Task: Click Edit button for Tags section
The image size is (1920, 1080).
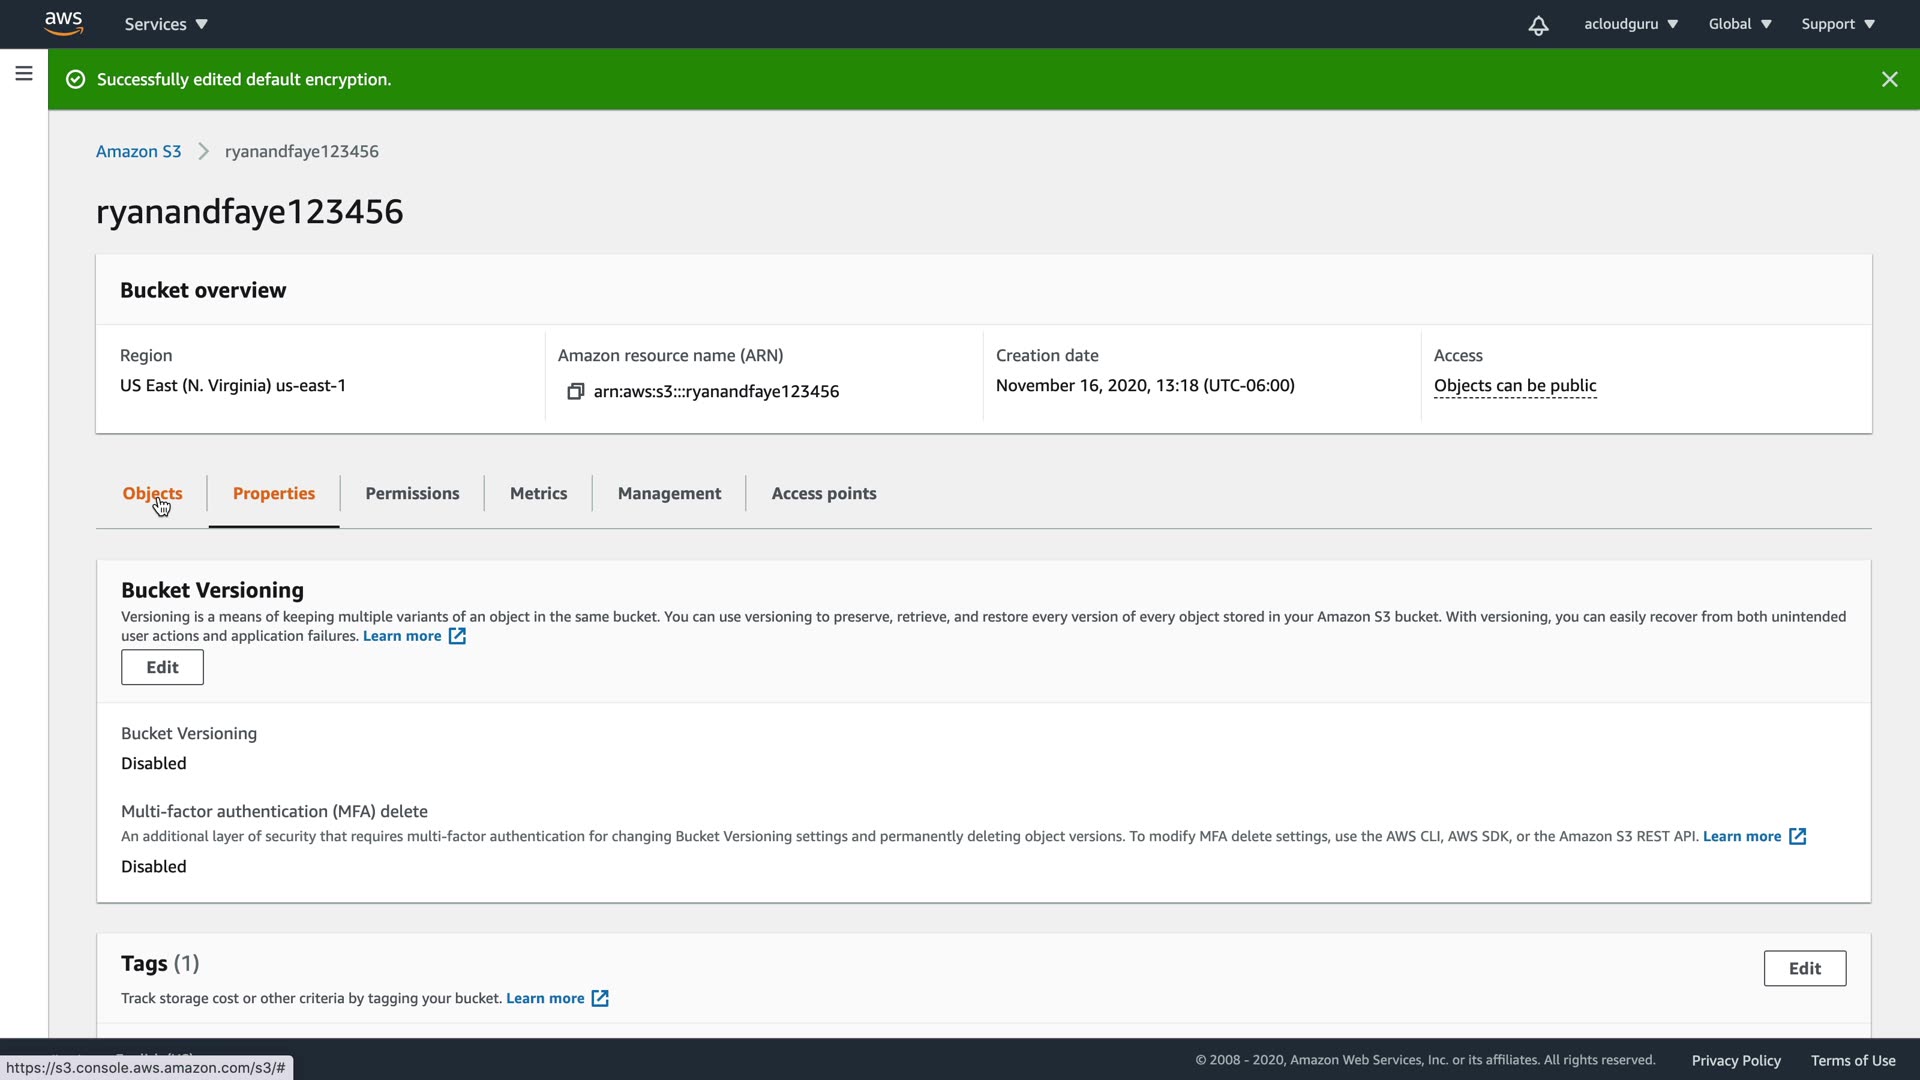Action: click(x=1804, y=968)
